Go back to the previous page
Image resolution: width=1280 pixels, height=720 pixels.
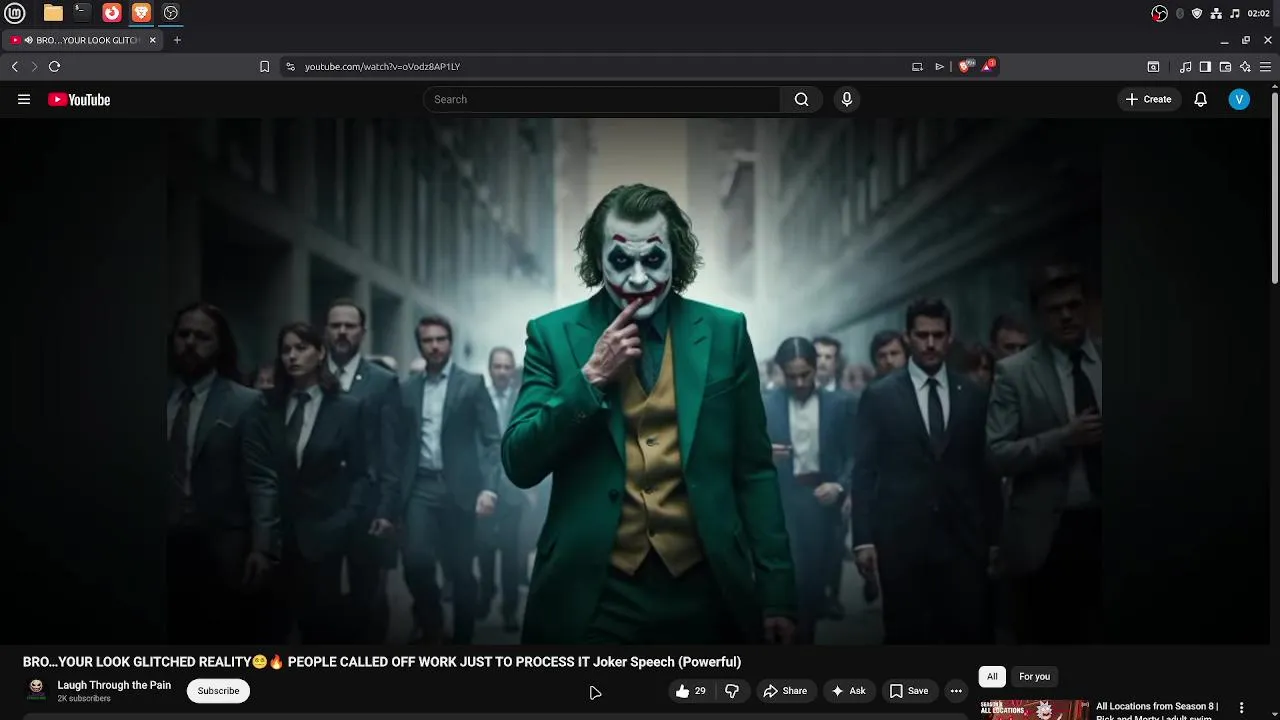15,66
